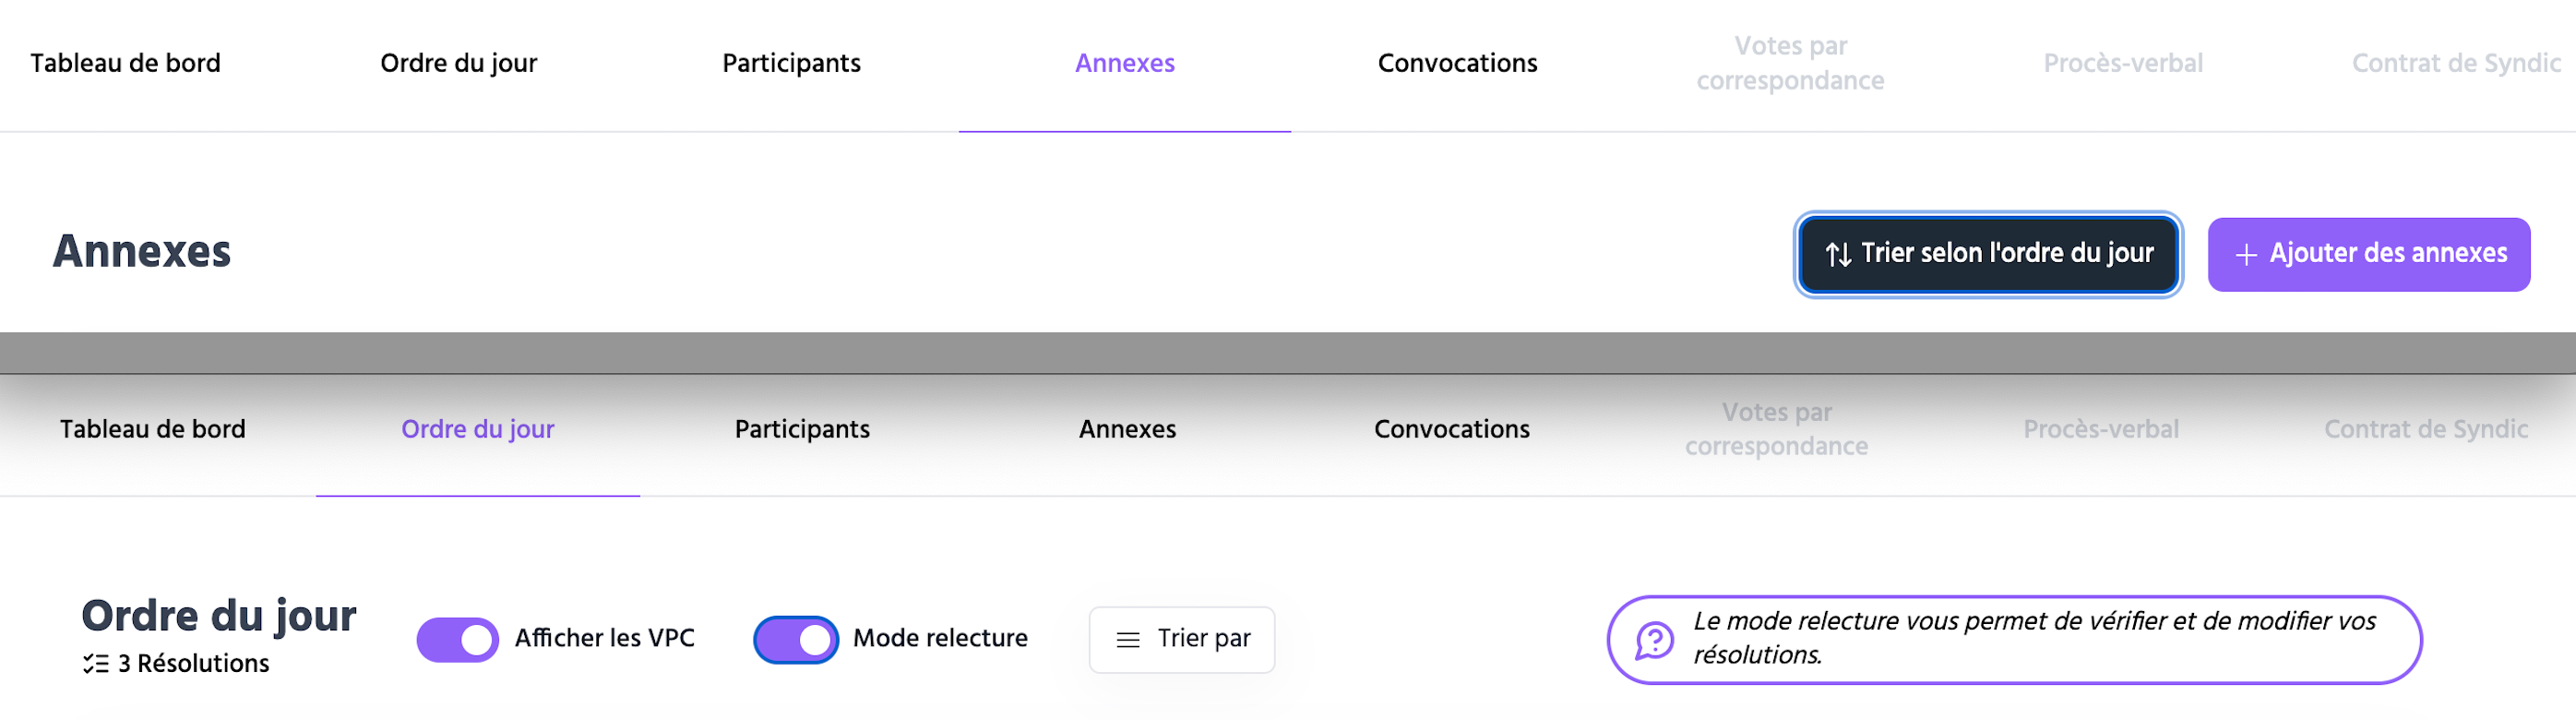Toggle the Afficher les VPC switch
This screenshot has height=720, width=2576.
(x=458, y=640)
